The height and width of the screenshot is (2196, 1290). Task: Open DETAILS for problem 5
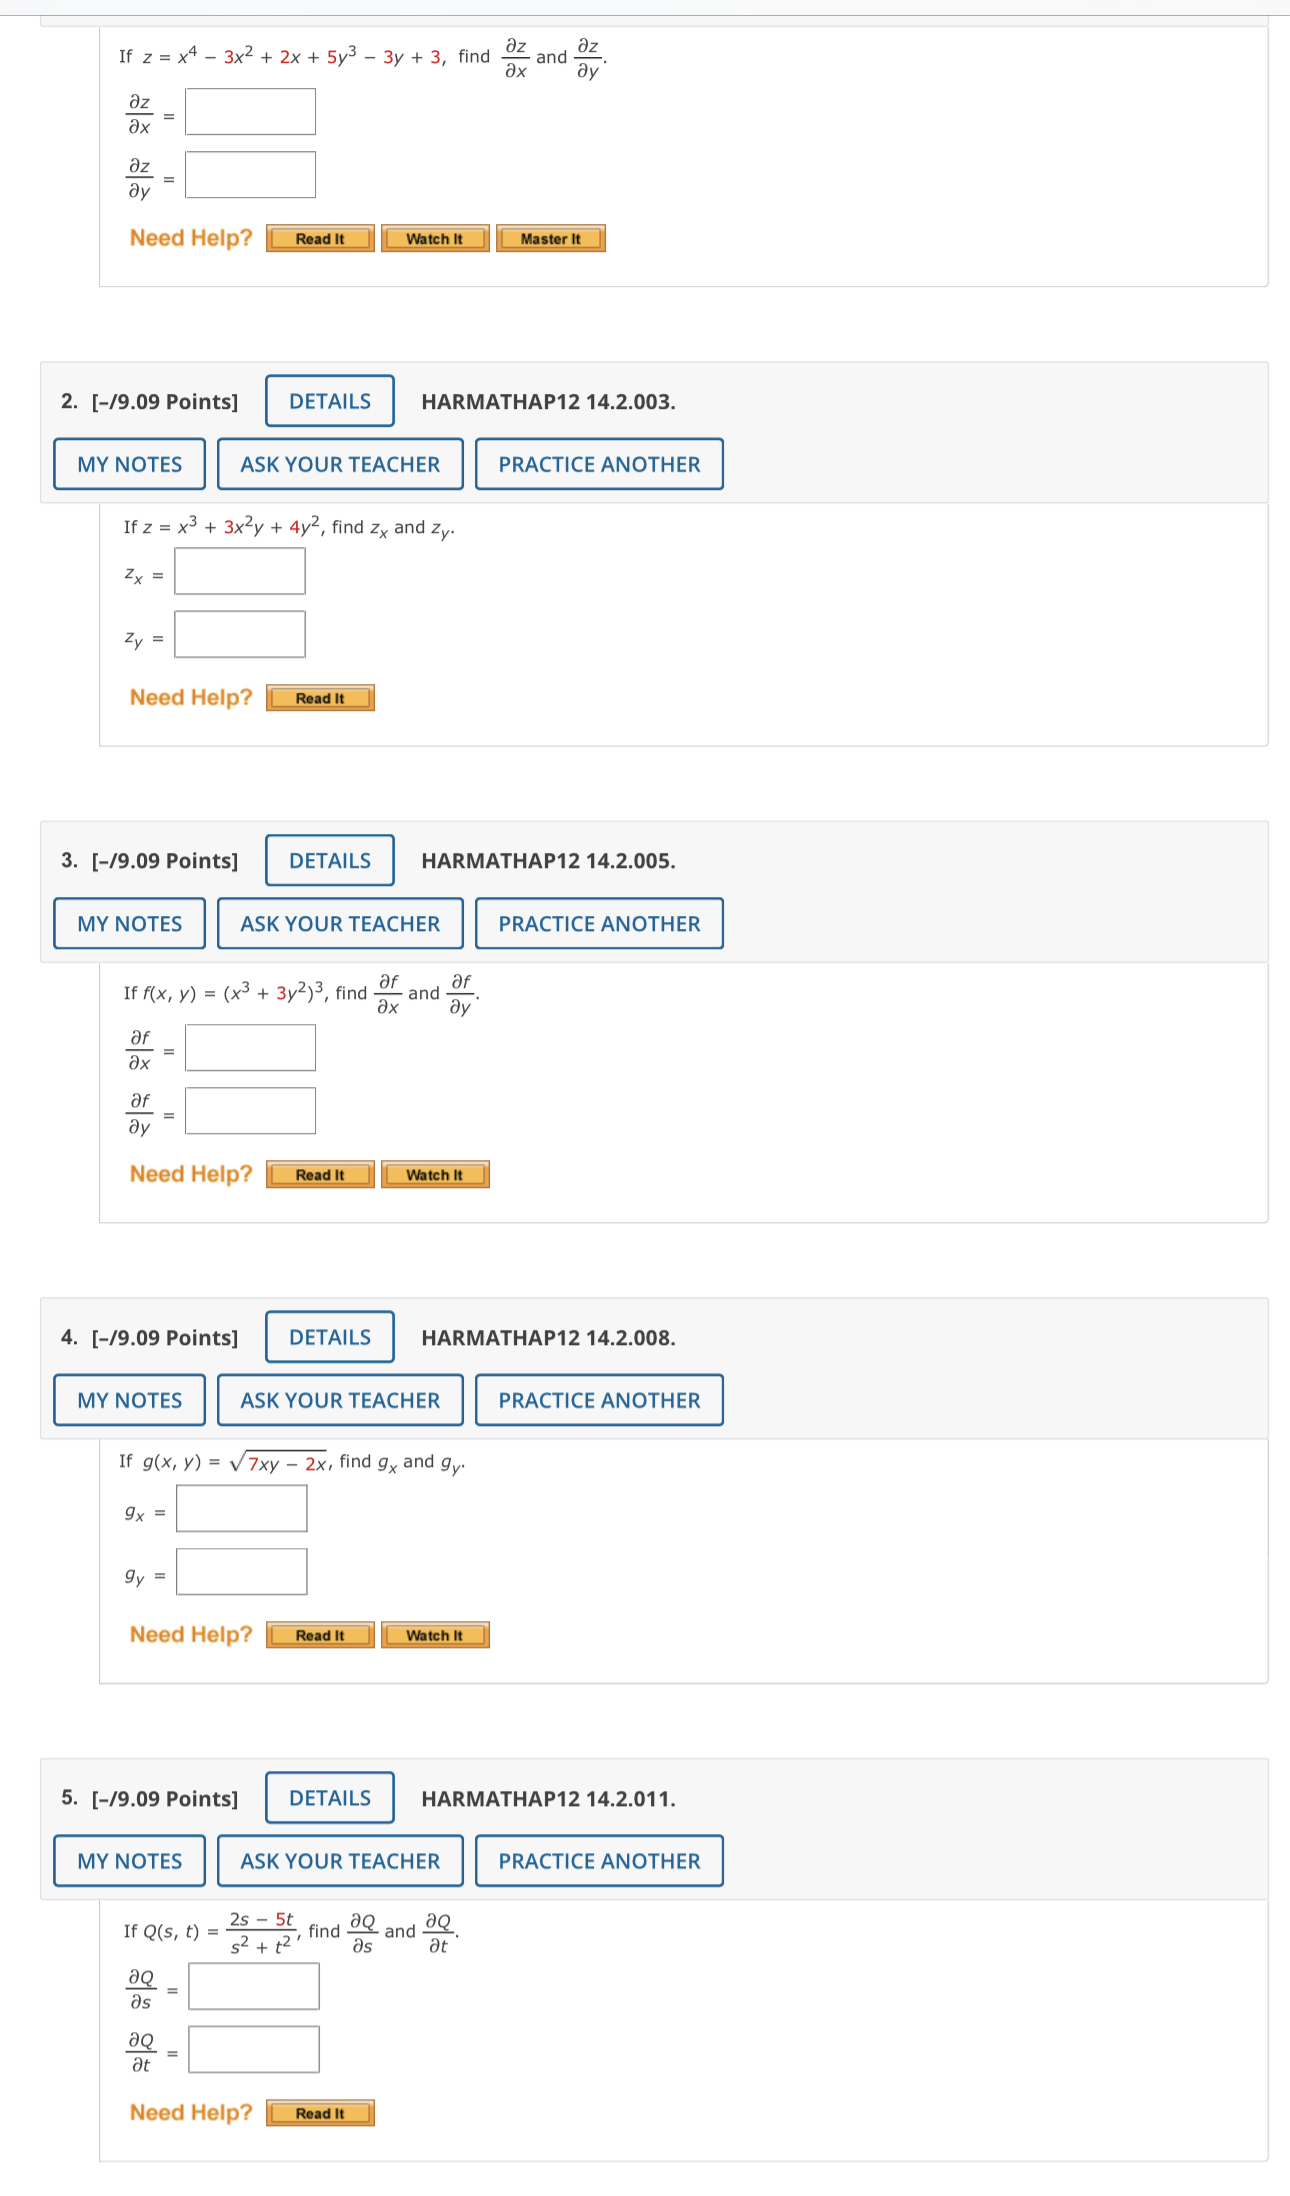tap(329, 1797)
